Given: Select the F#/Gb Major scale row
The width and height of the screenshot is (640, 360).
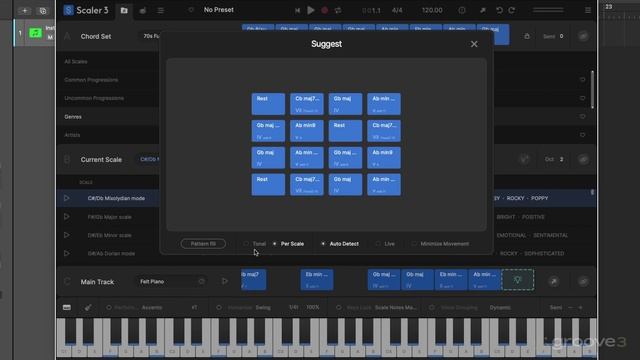Looking at the screenshot, I should pos(109,217).
